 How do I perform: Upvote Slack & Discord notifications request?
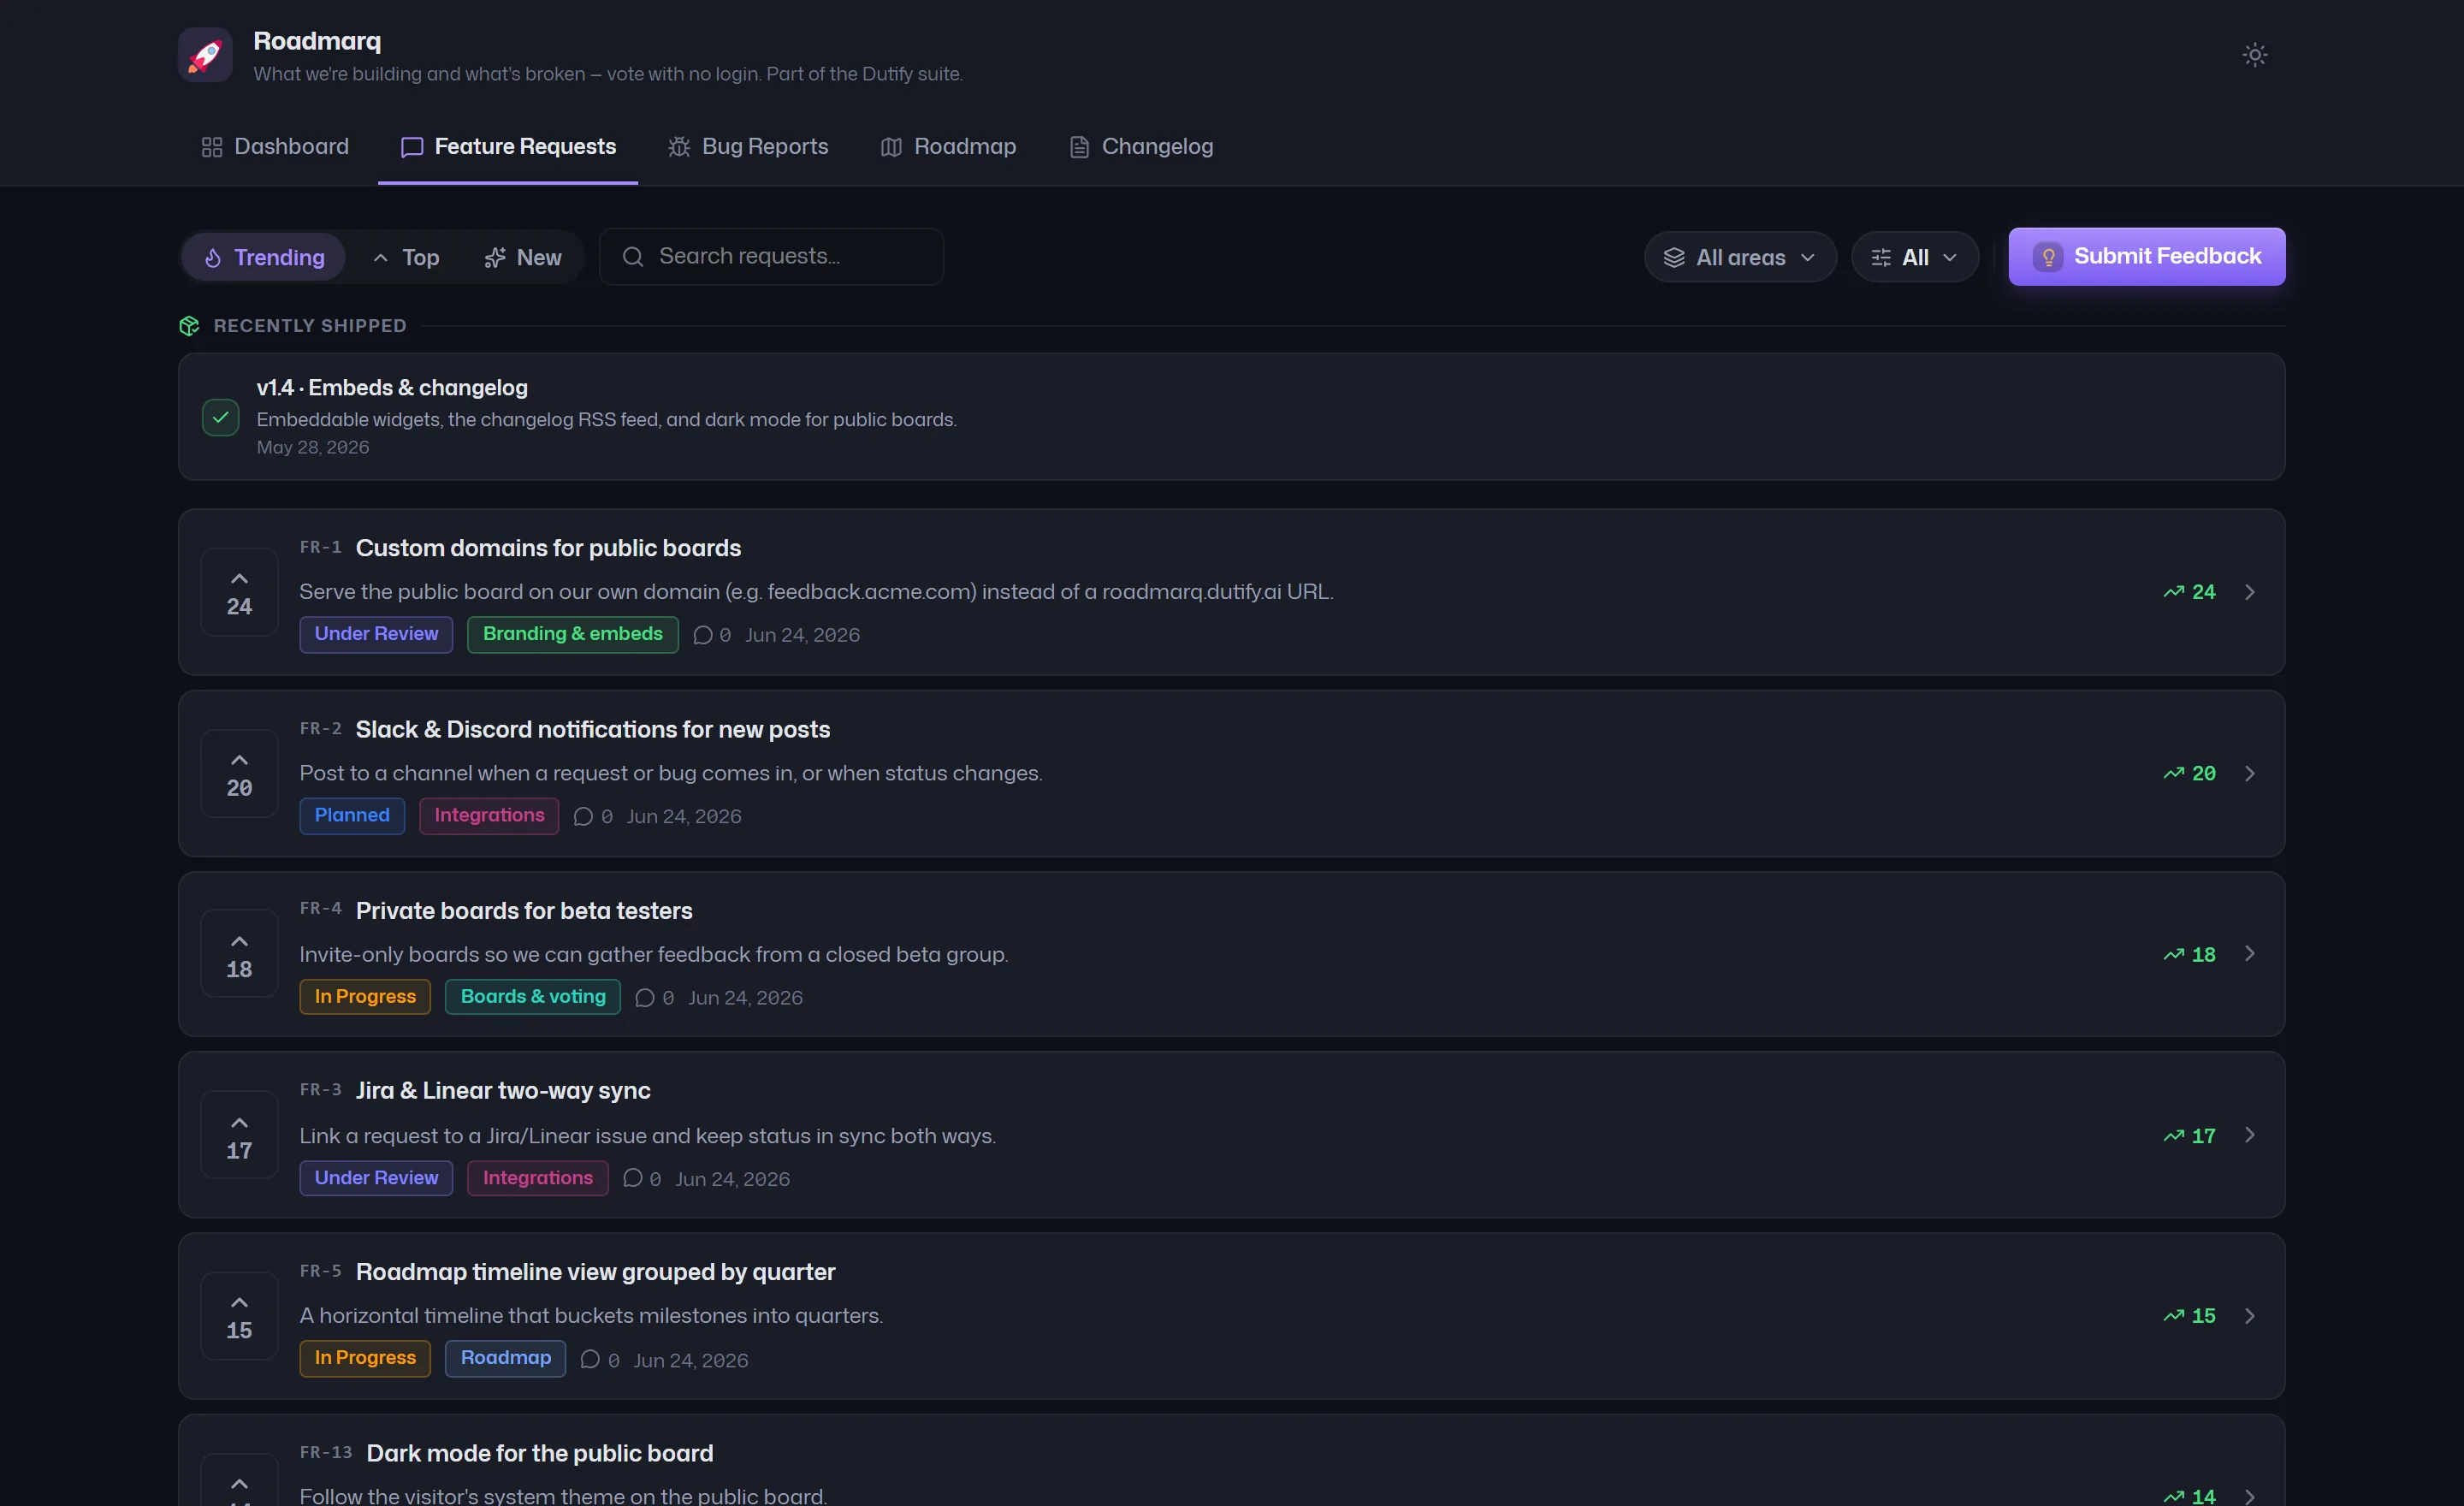click(x=239, y=774)
